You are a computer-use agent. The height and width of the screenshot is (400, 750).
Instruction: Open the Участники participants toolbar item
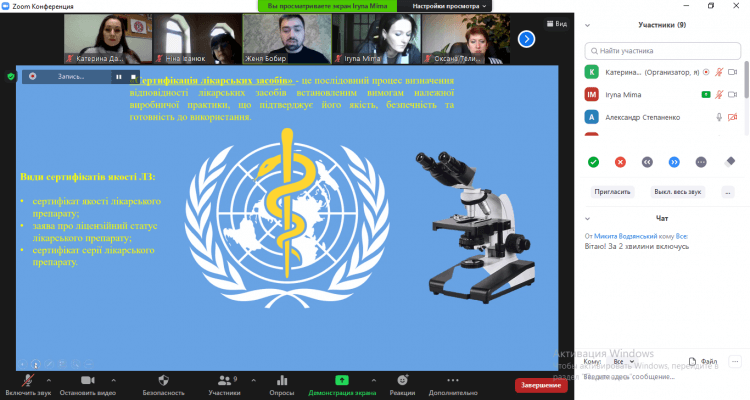pos(222,380)
